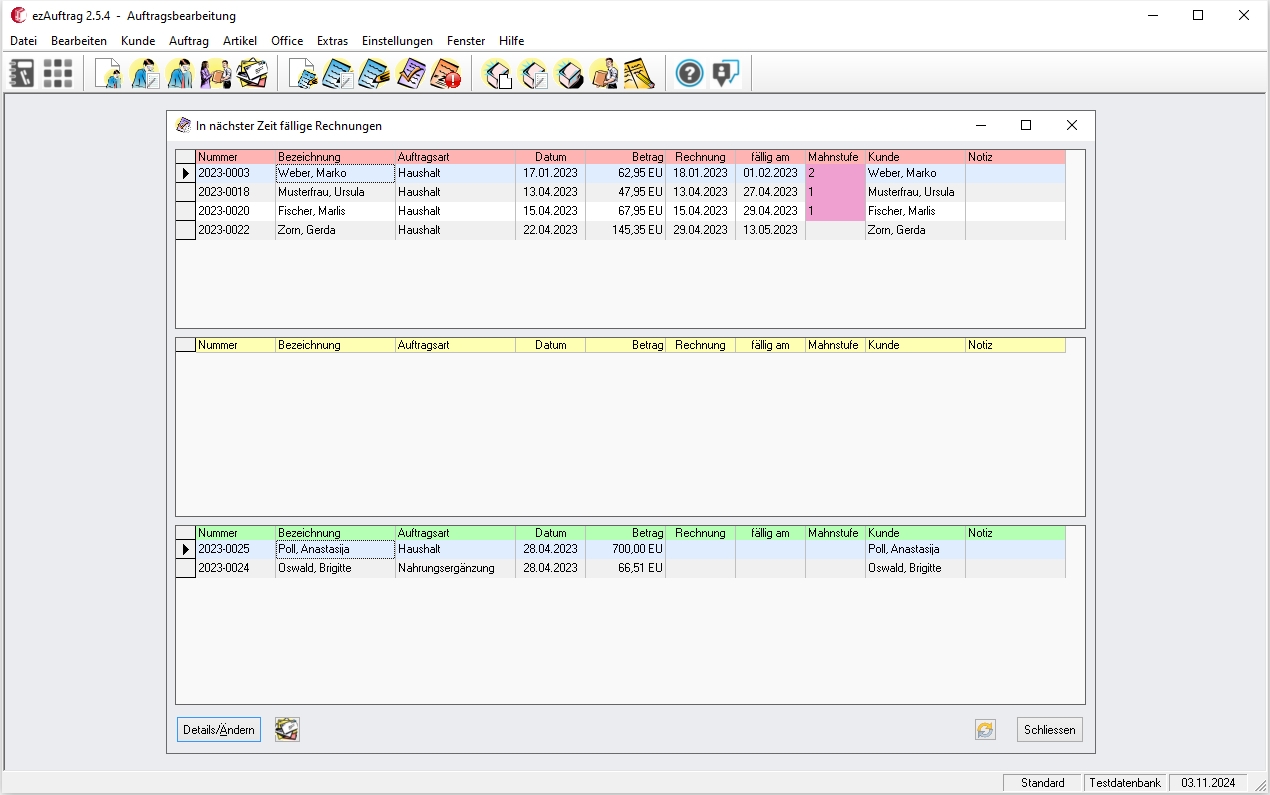Click the new article box icon
1270x795 pixels.
click(497, 73)
